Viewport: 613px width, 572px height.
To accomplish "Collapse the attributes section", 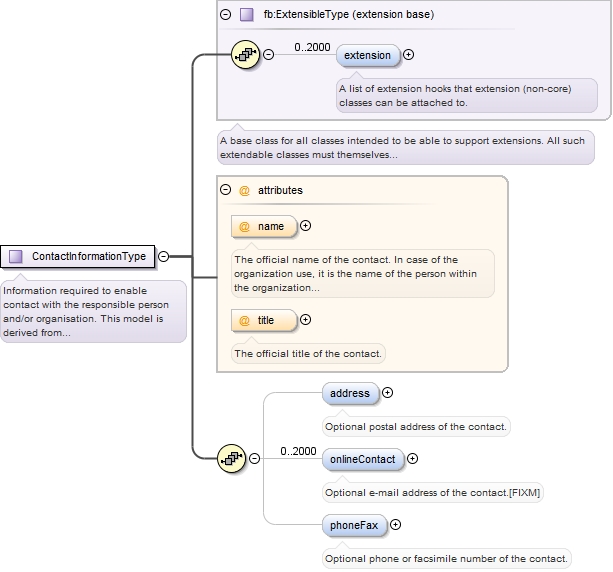I will coord(226,190).
